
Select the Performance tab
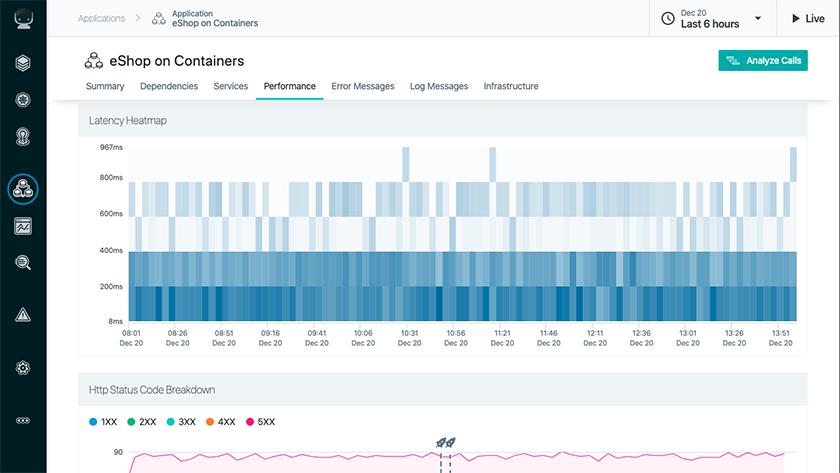coord(290,86)
